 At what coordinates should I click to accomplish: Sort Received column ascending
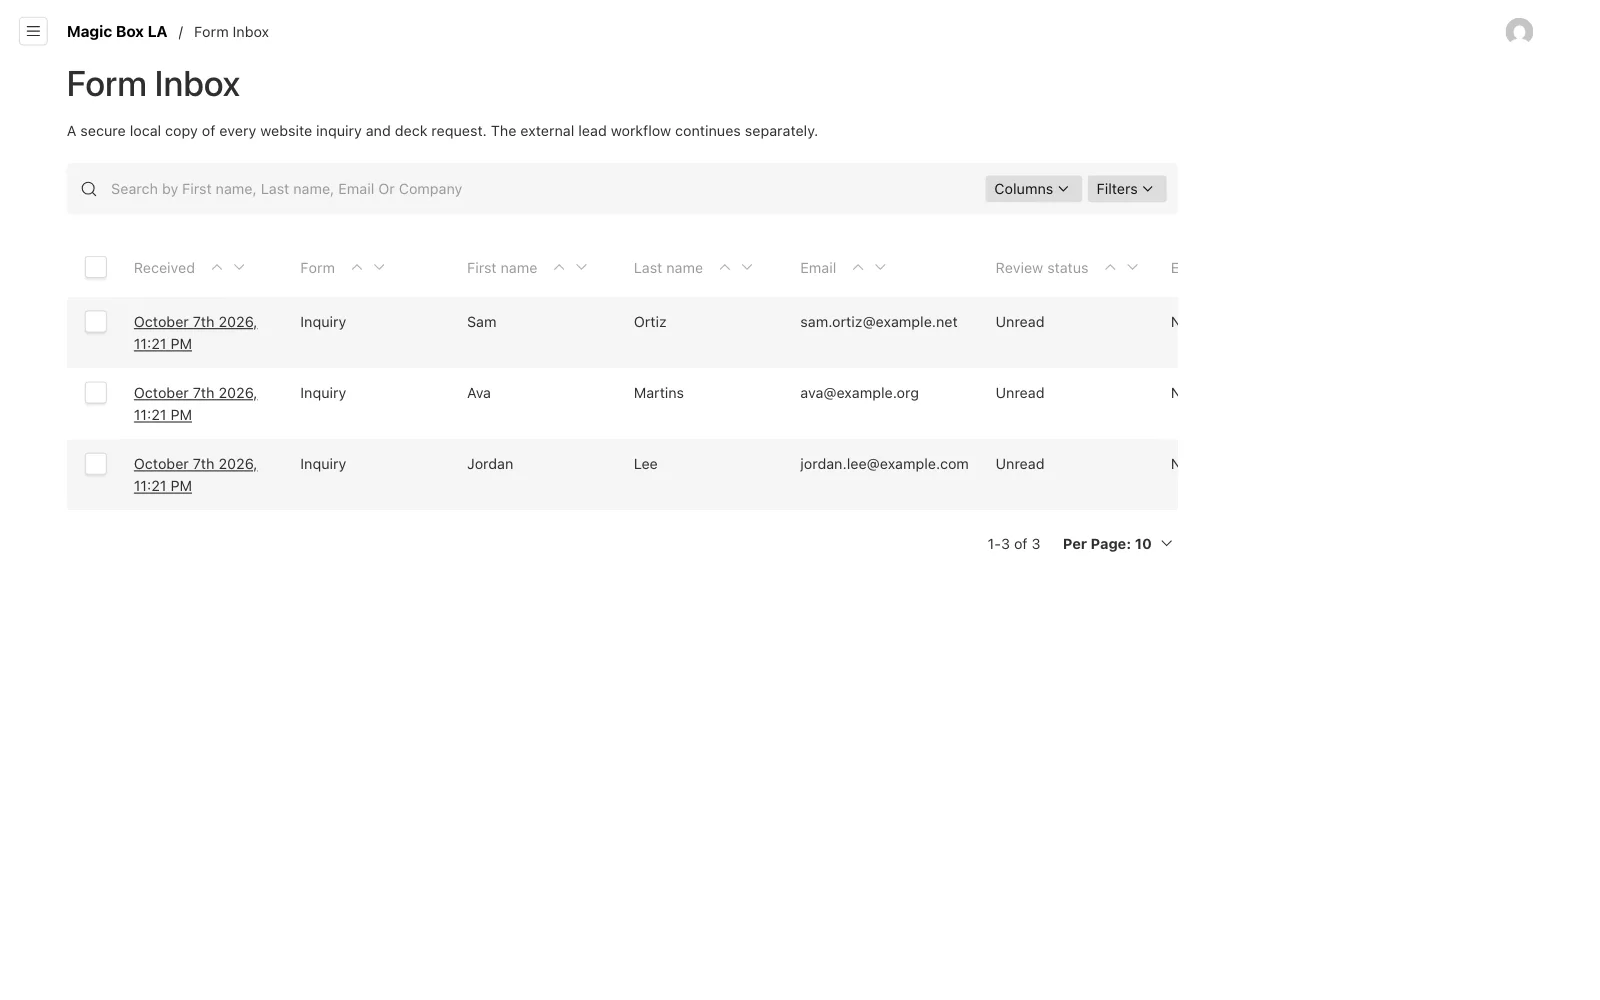click(217, 267)
